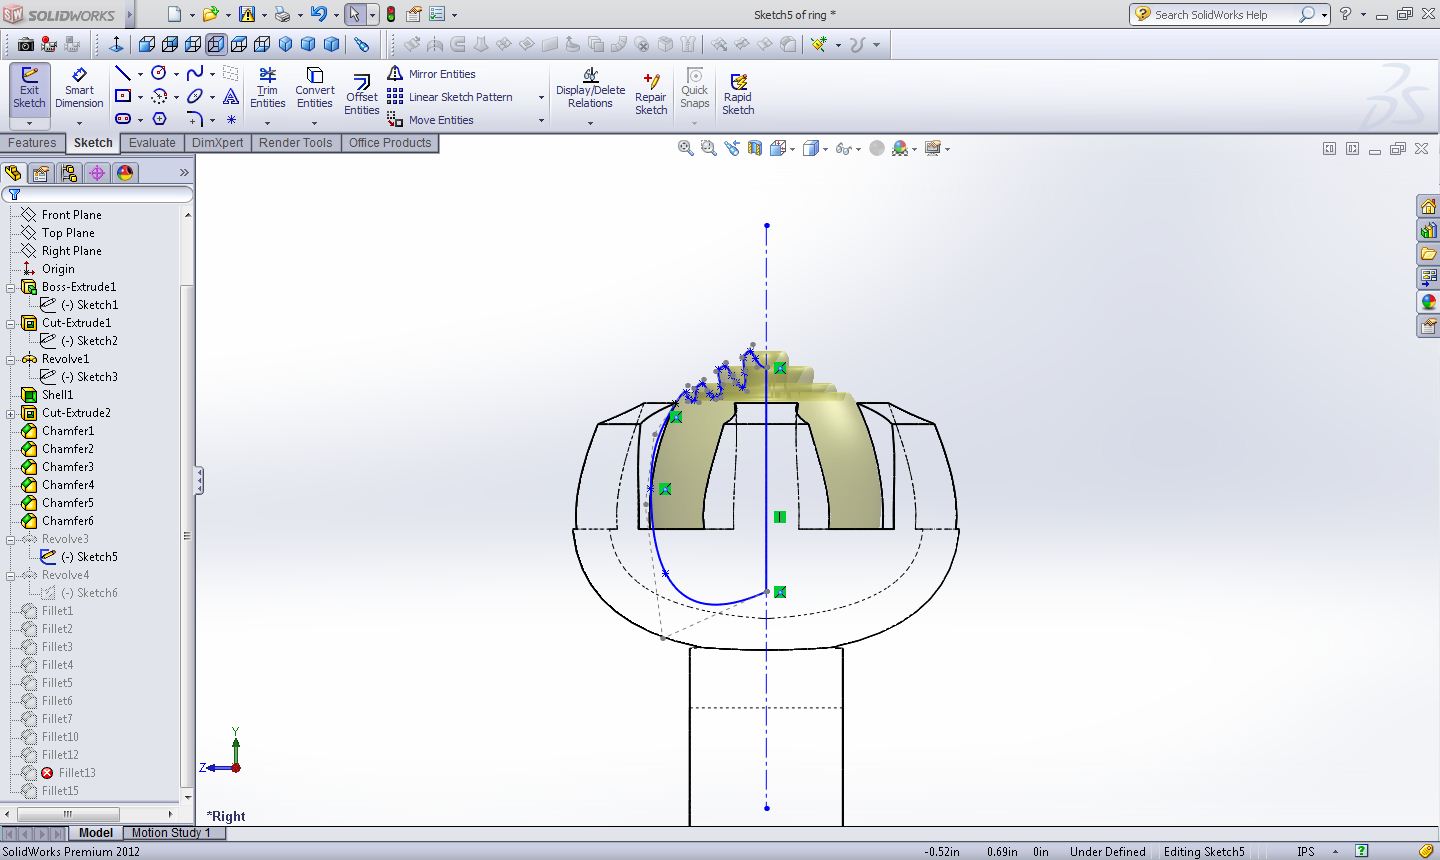Select Right Plane in feature tree
1440x860 pixels.
pyautogui.click(x=71, y=251)
